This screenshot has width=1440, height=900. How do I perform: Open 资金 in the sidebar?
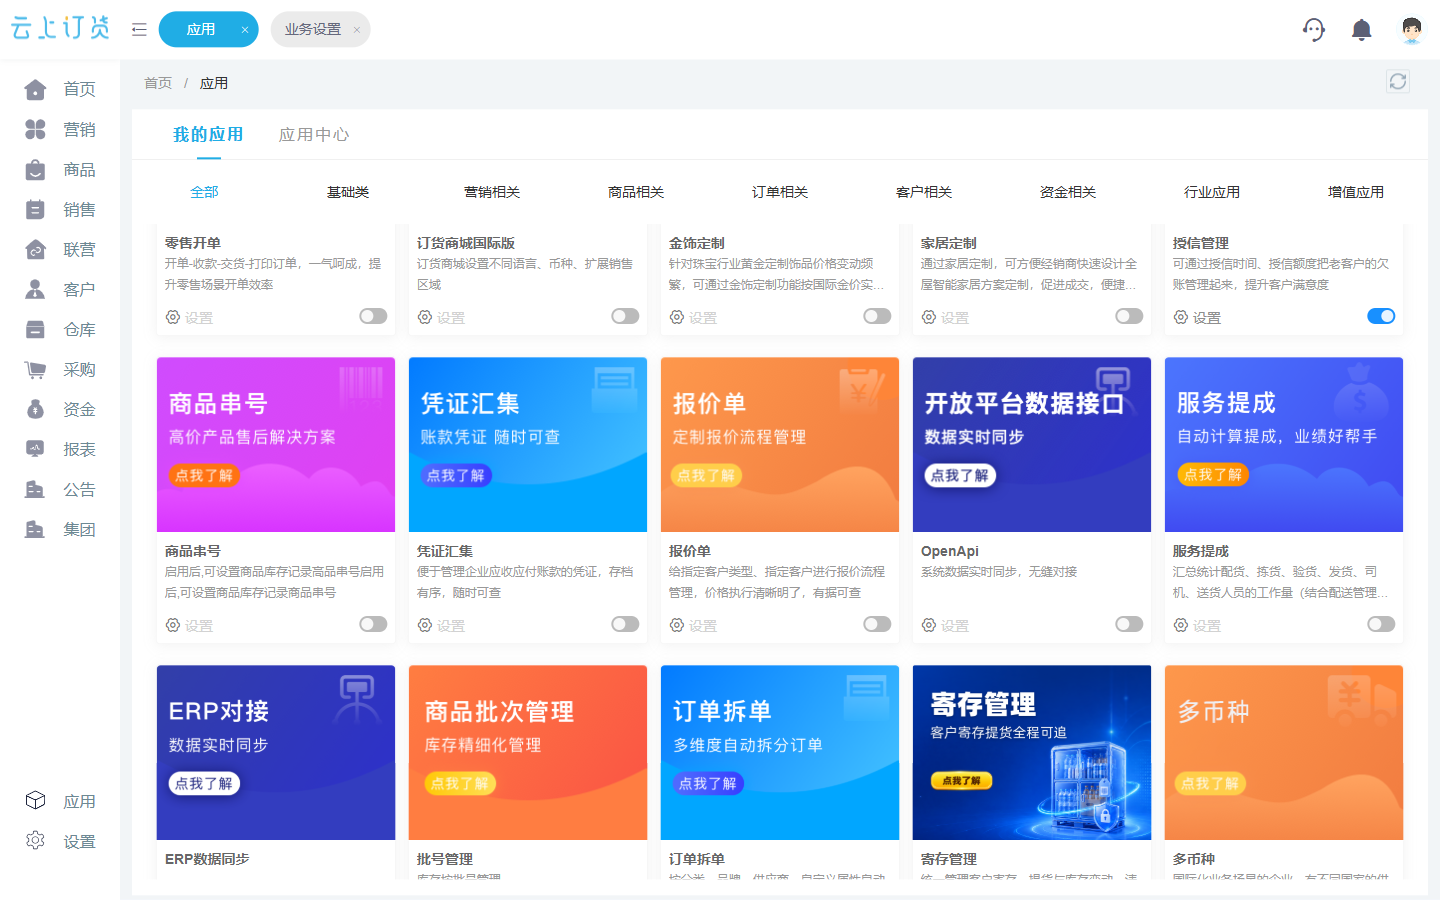(x=60, y=410)
